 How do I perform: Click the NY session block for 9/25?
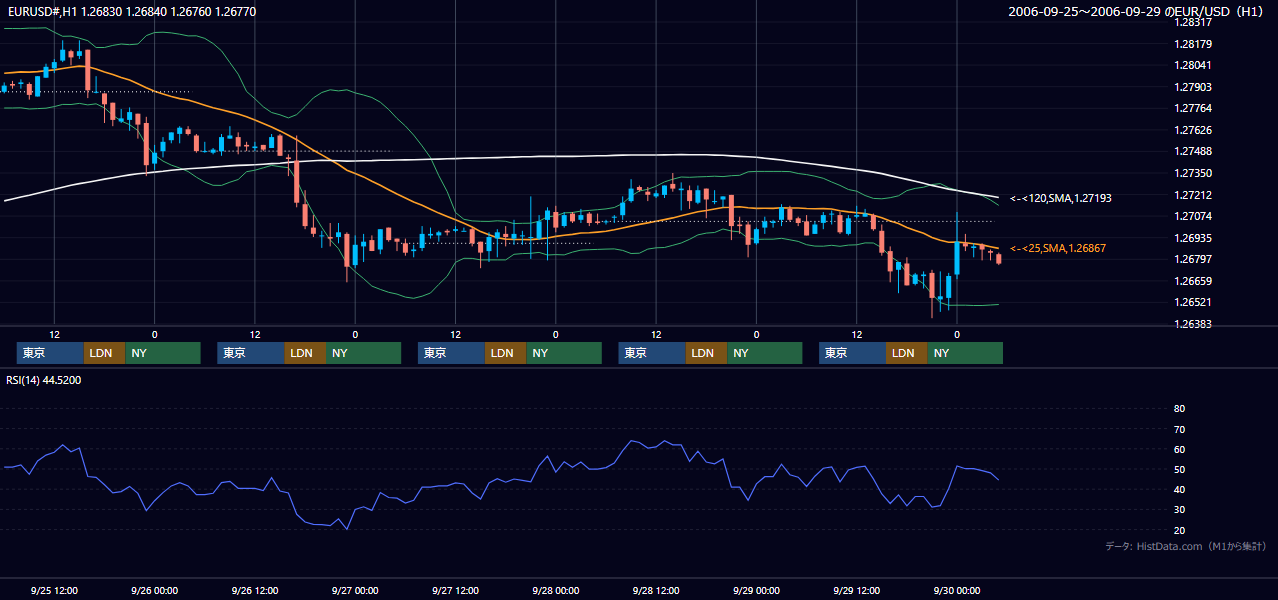[163, 353]
